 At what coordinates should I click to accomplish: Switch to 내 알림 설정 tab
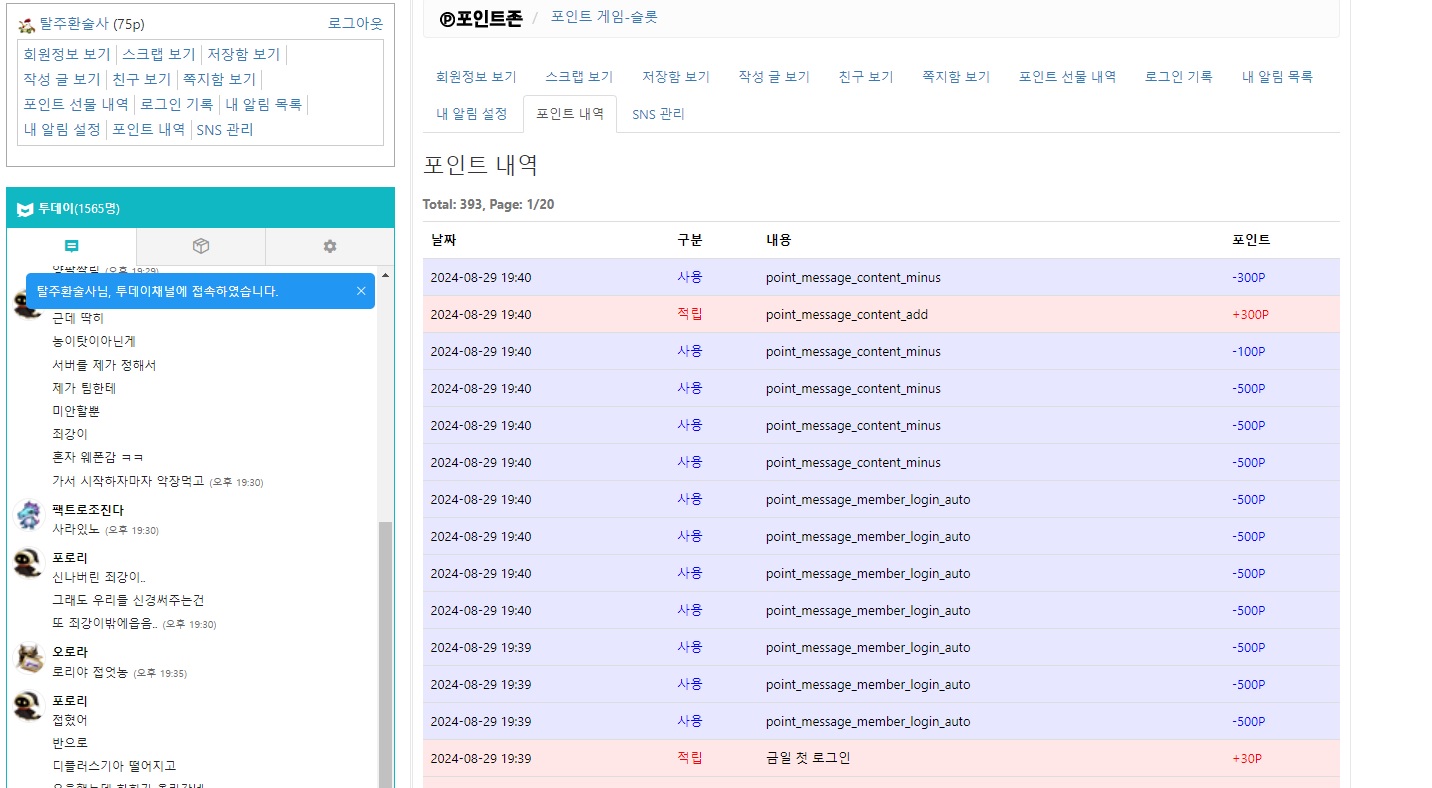pyautogui.click(x=472, y=114)
